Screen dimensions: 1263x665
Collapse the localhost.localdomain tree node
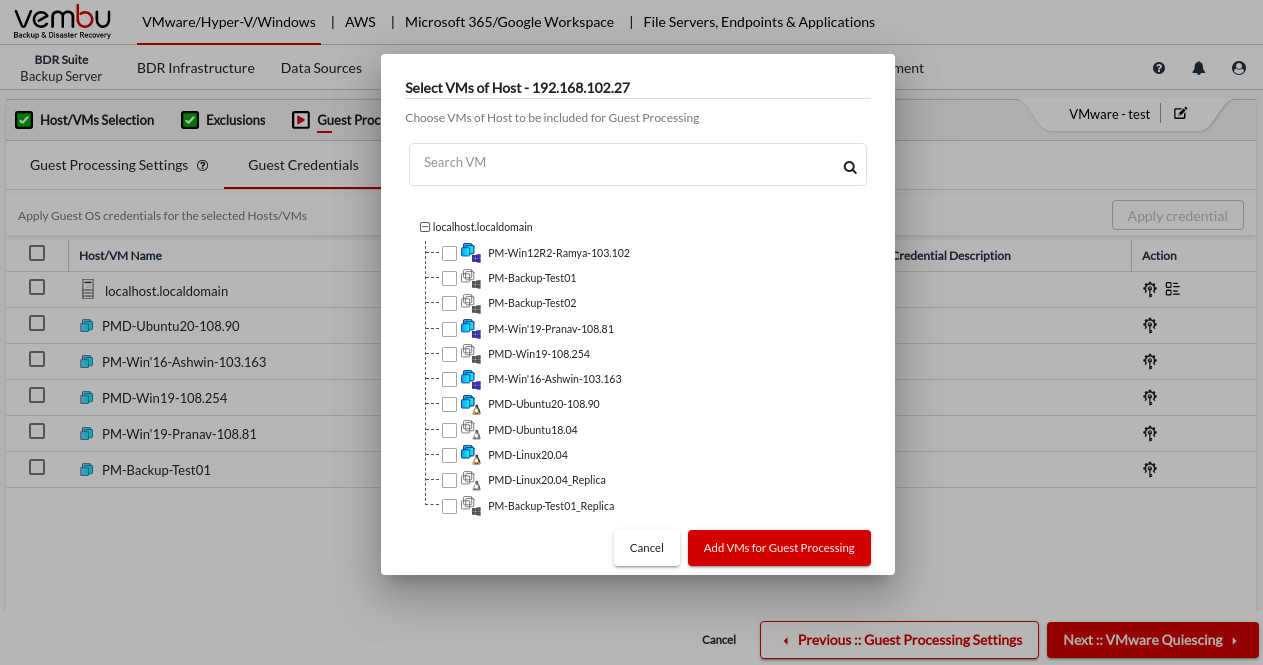pyautogui.click(x=425, y=227)
